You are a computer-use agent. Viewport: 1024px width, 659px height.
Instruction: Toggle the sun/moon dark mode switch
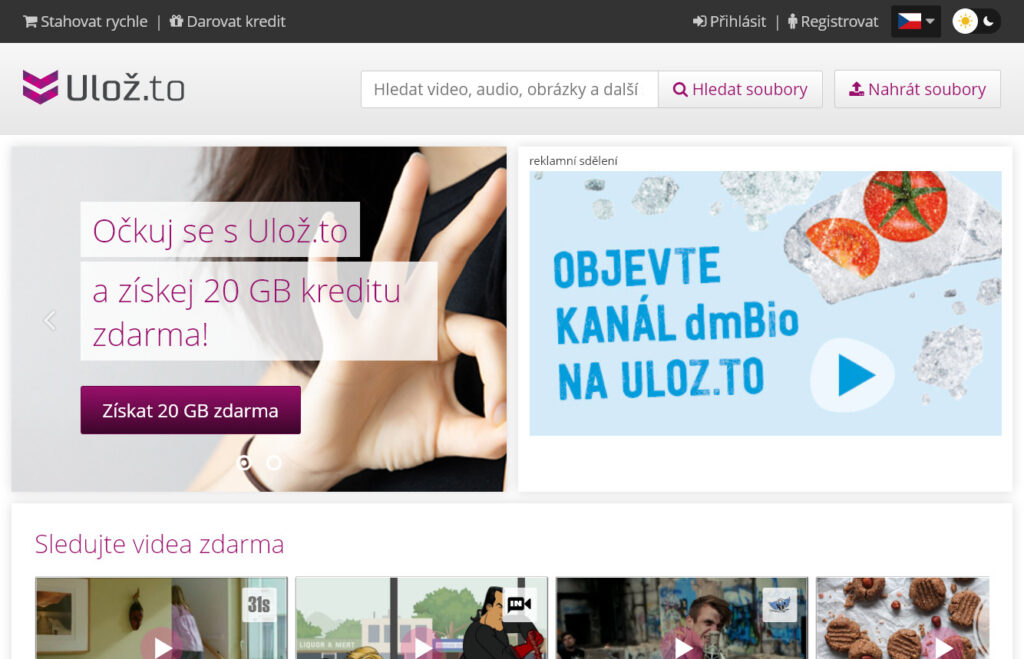pyautogui.click(x=976, y=22)
